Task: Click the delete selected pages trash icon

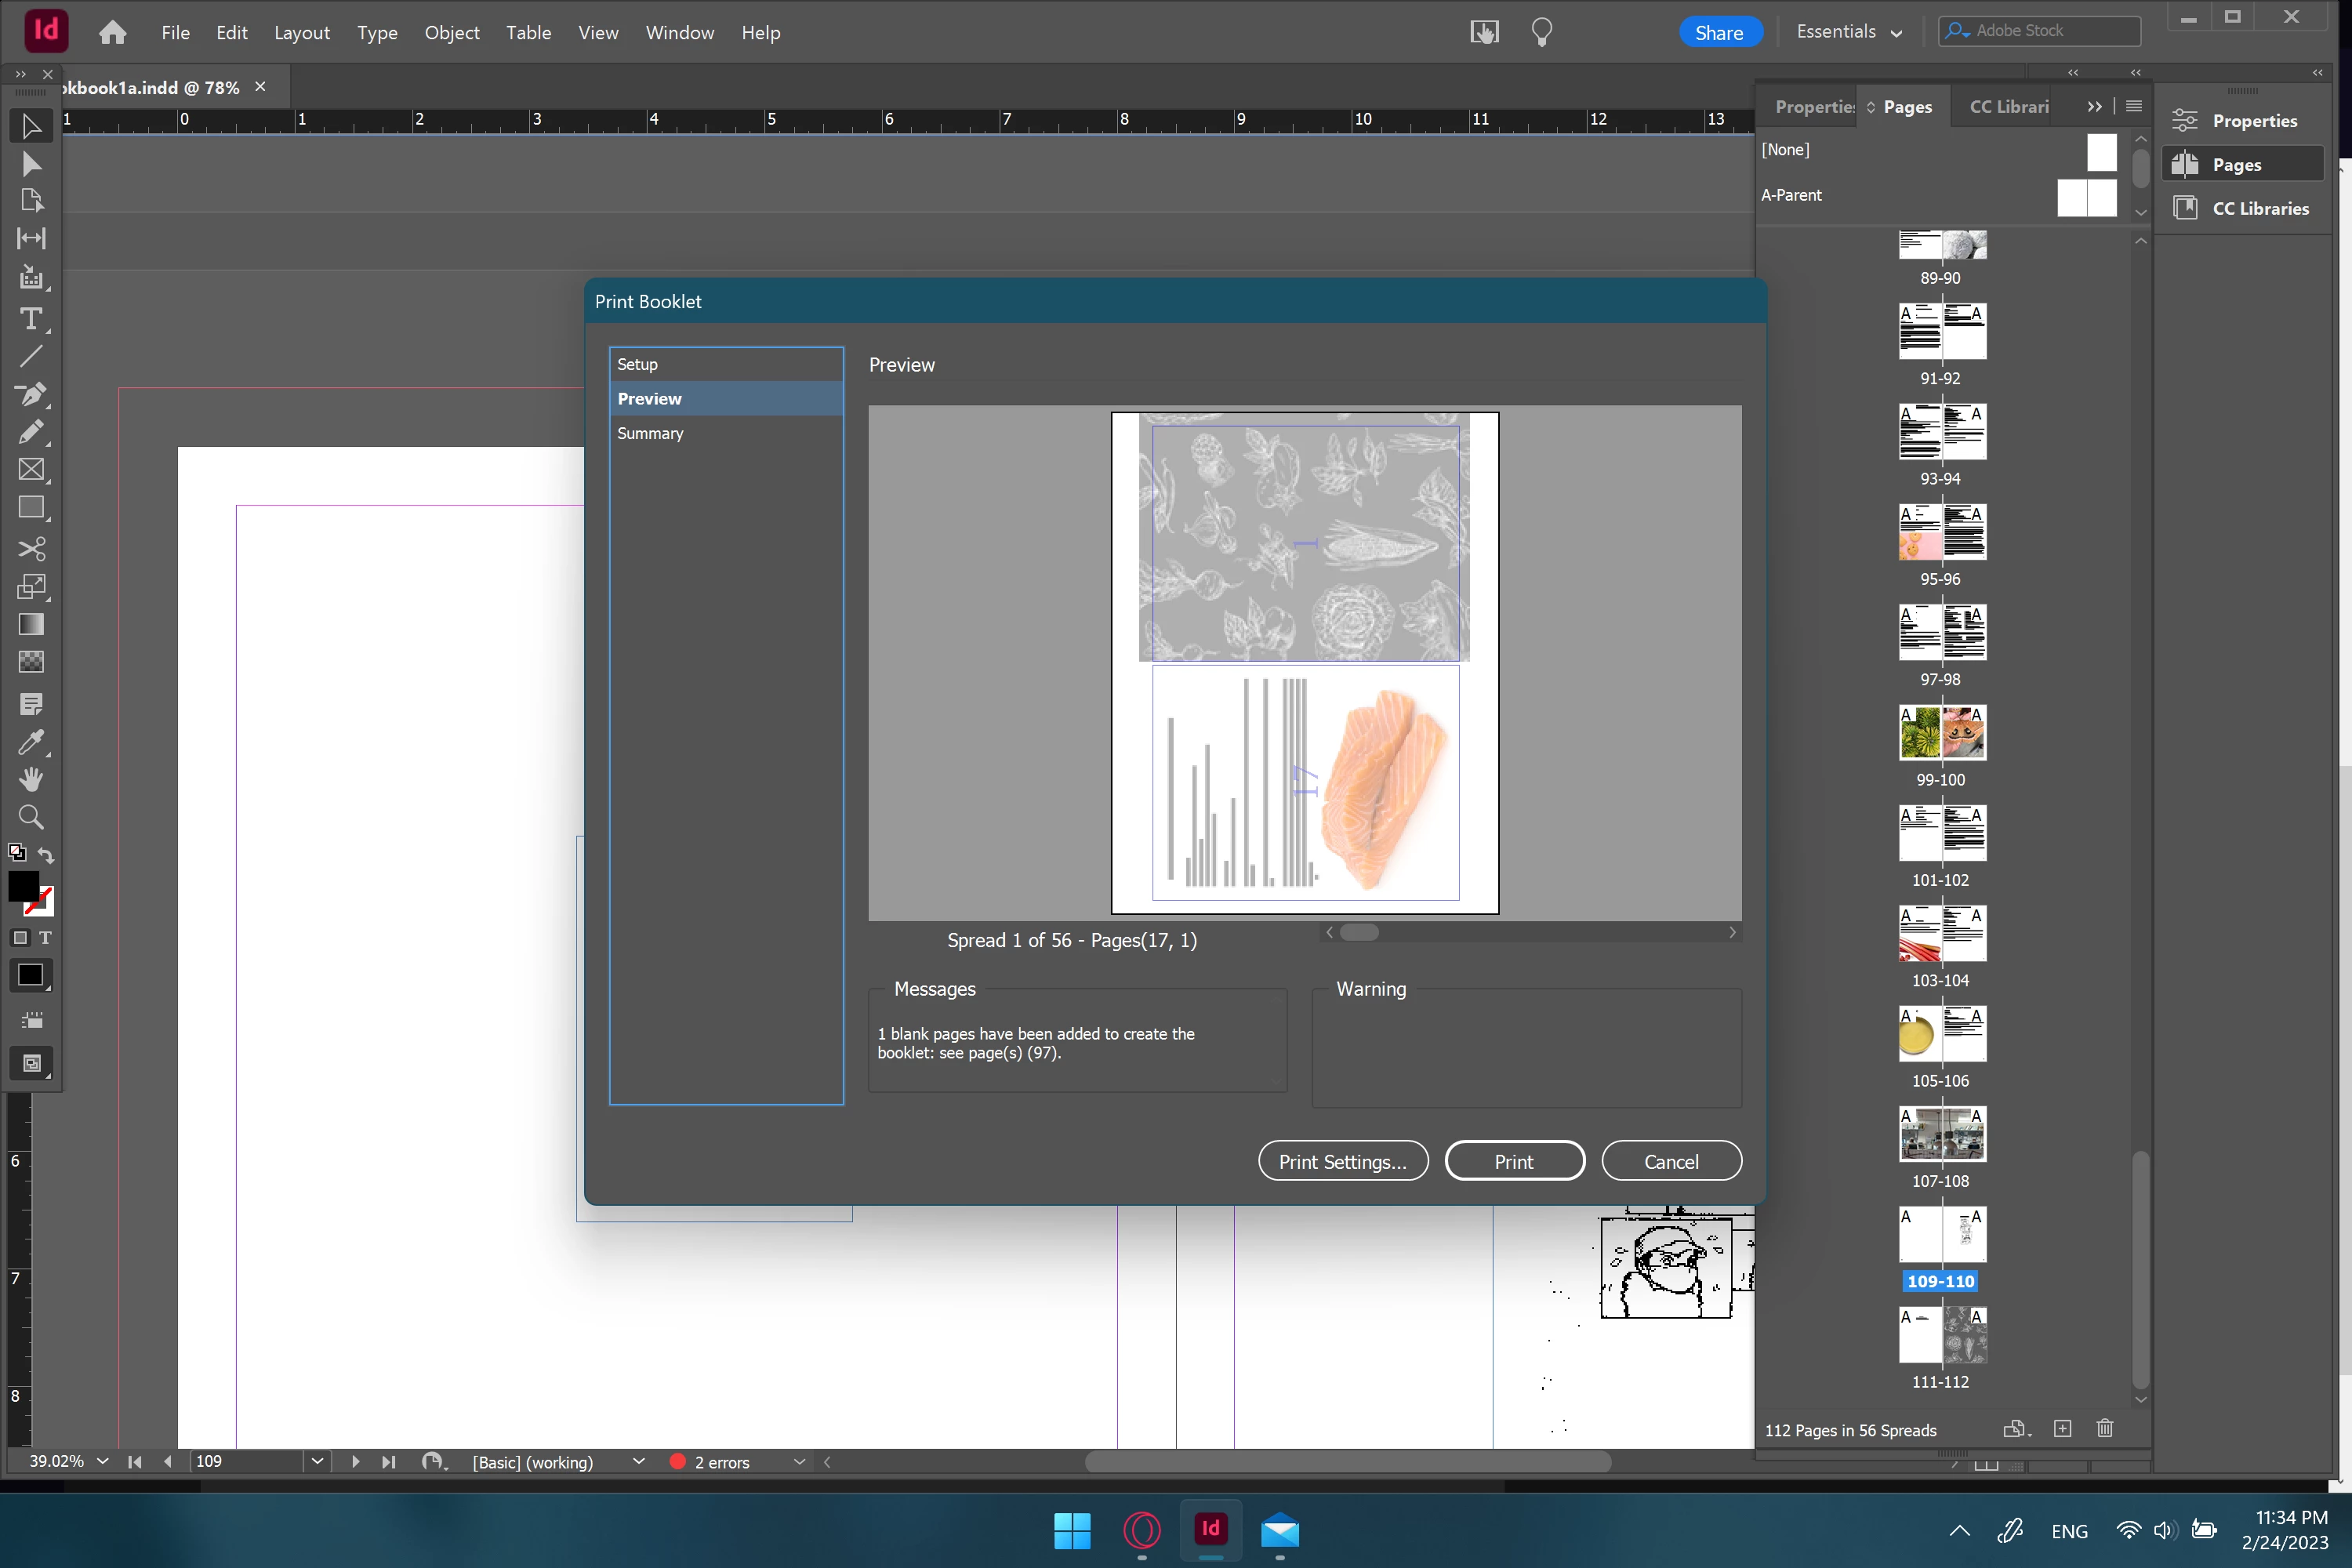Action: click(2105, 1429)
